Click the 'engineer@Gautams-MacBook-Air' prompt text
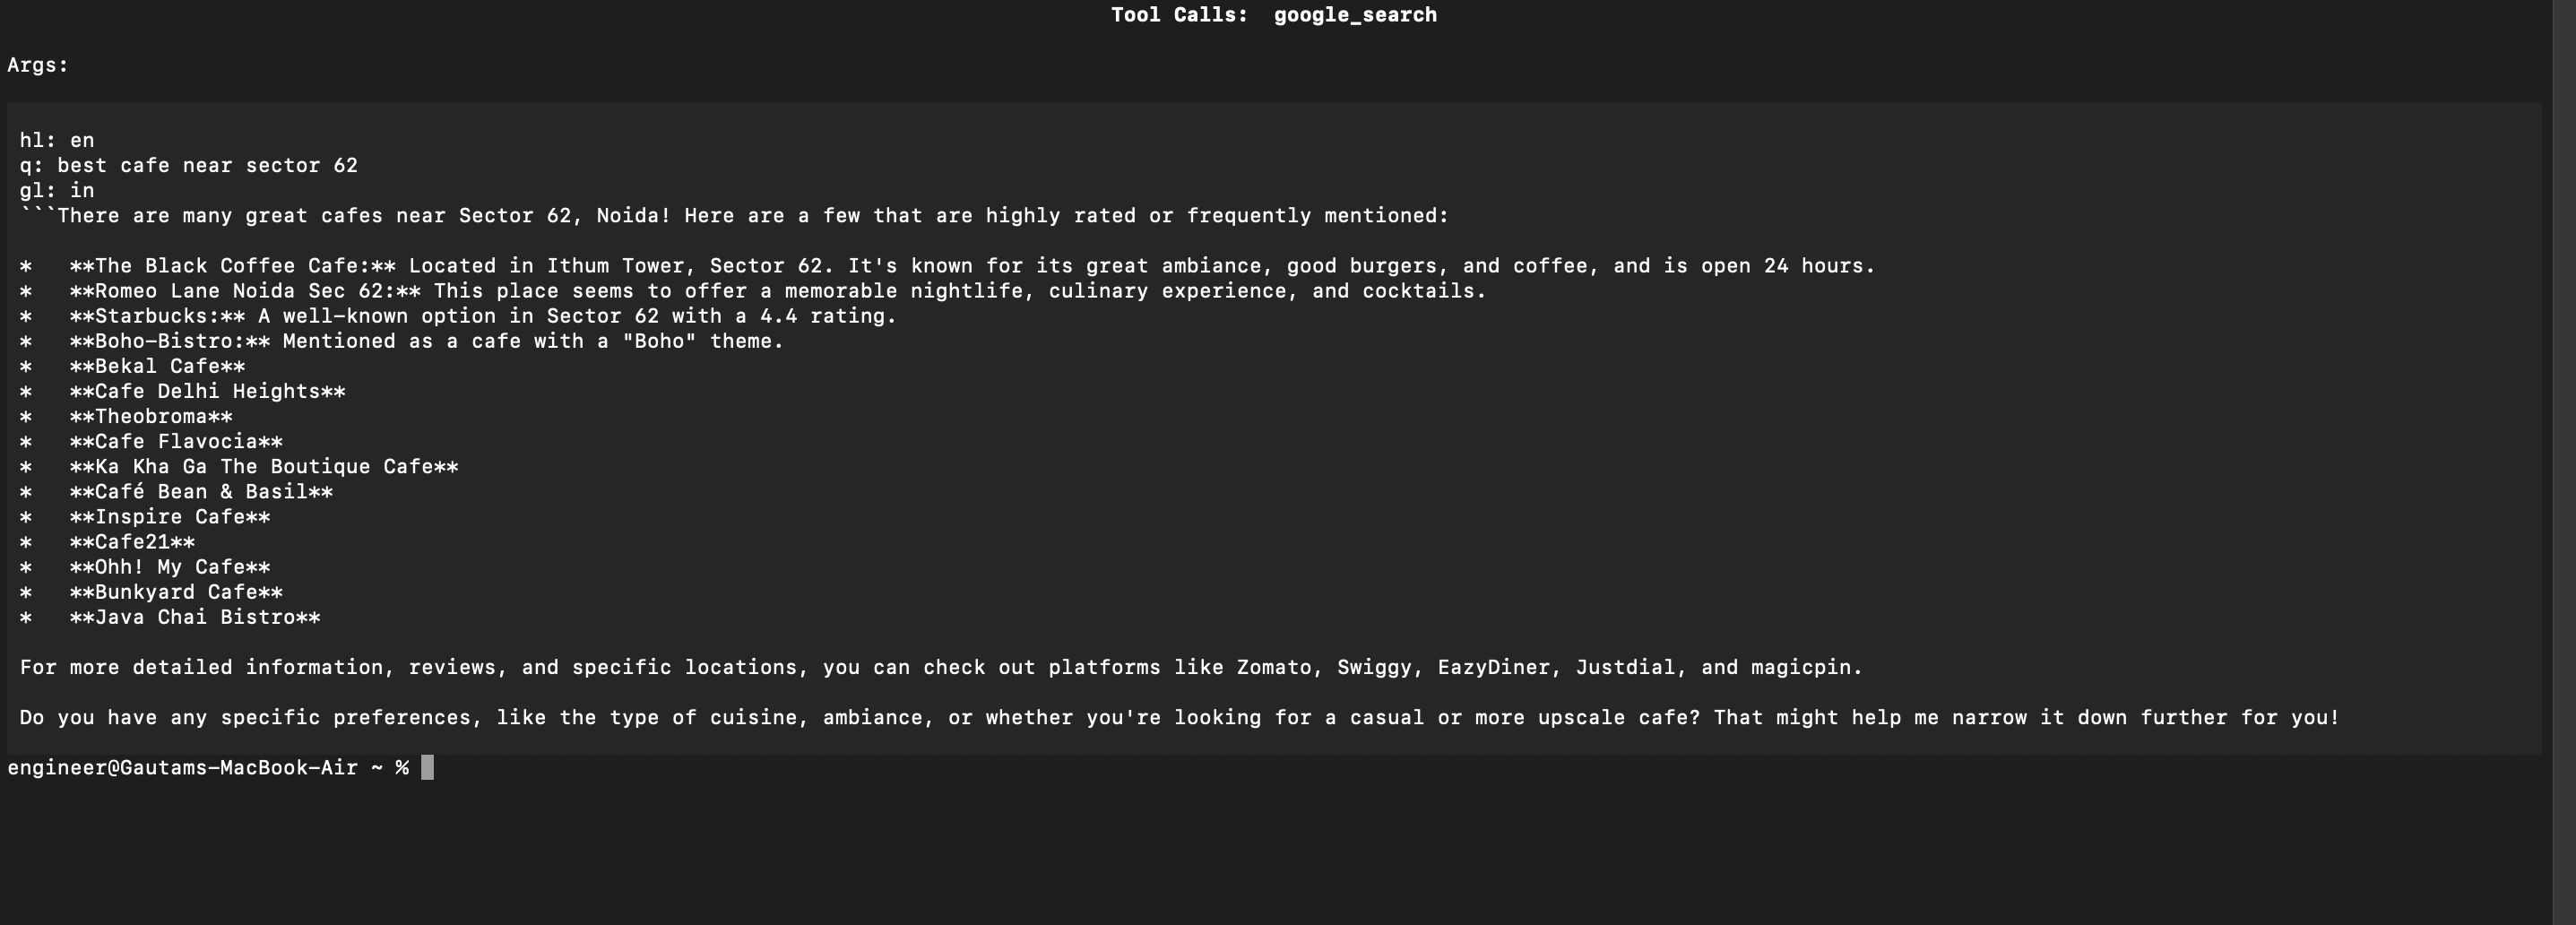2576x925 pixels. click(182, 768)
